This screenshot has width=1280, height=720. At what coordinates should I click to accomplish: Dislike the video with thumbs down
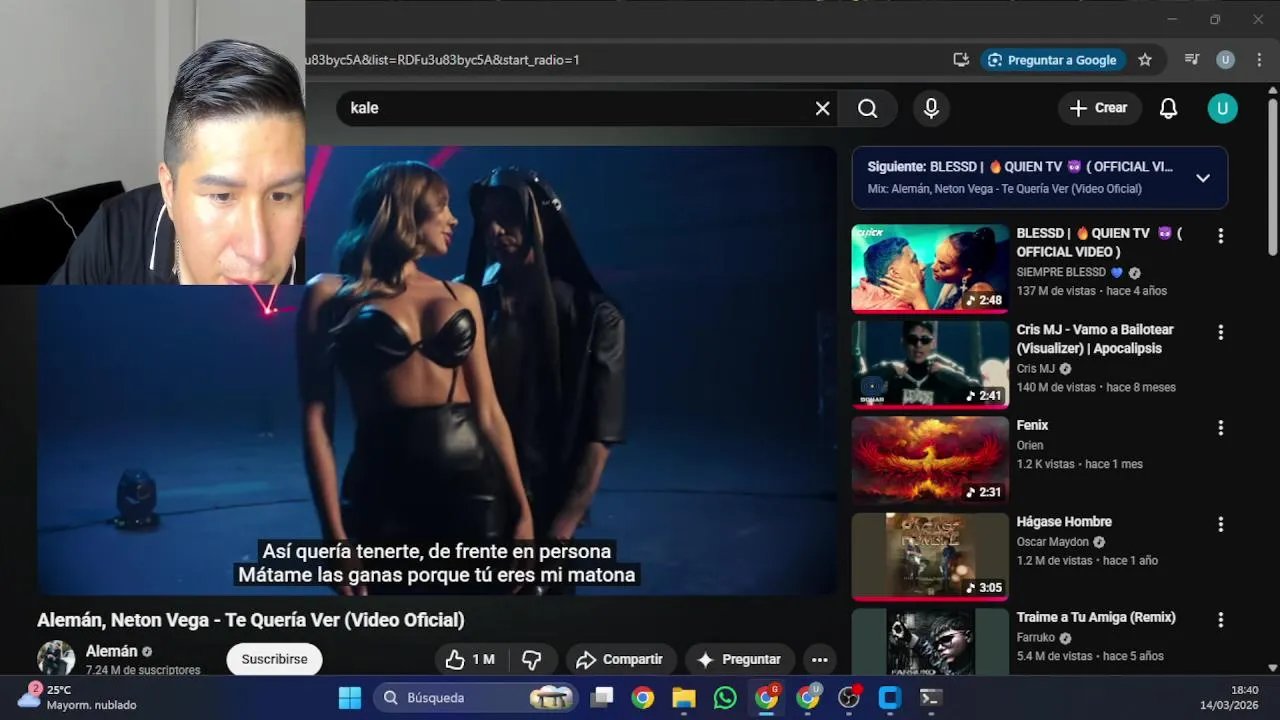pyautogui.click(x=532, y=659)
